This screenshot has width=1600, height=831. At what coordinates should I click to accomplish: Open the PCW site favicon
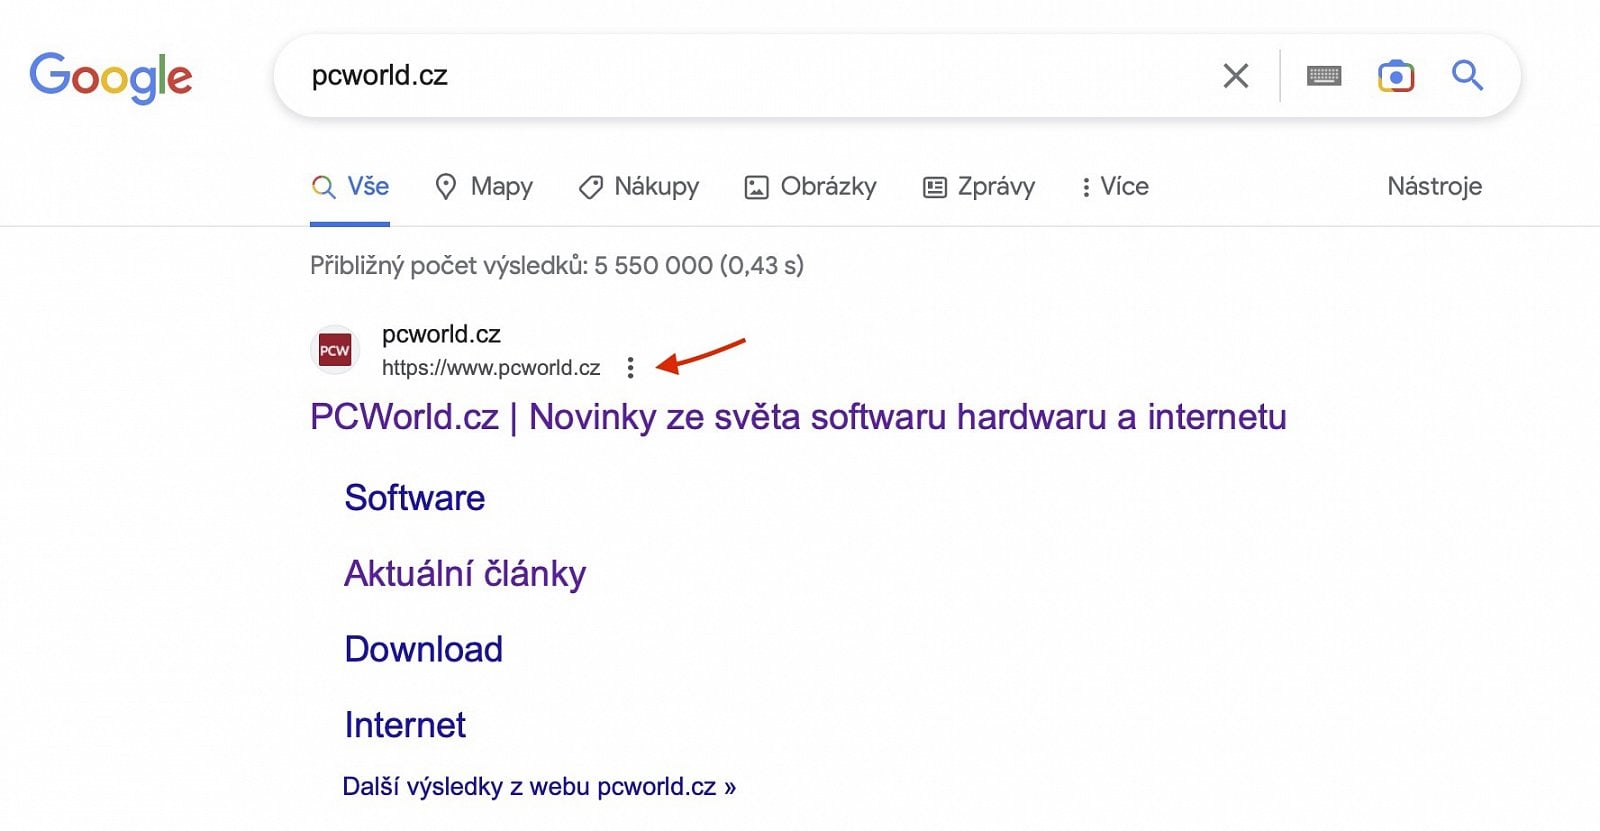pyautogui.click(x=334, y=351)
